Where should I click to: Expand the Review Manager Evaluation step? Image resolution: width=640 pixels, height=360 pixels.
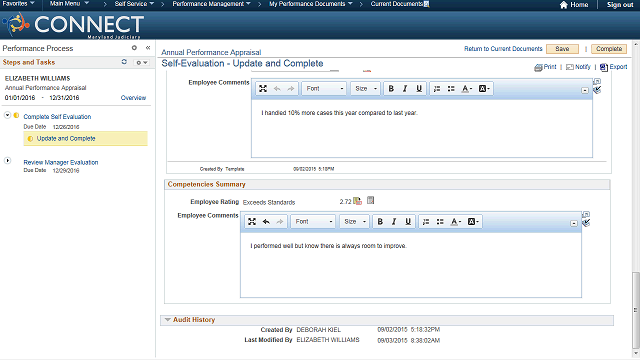(7, 160)
